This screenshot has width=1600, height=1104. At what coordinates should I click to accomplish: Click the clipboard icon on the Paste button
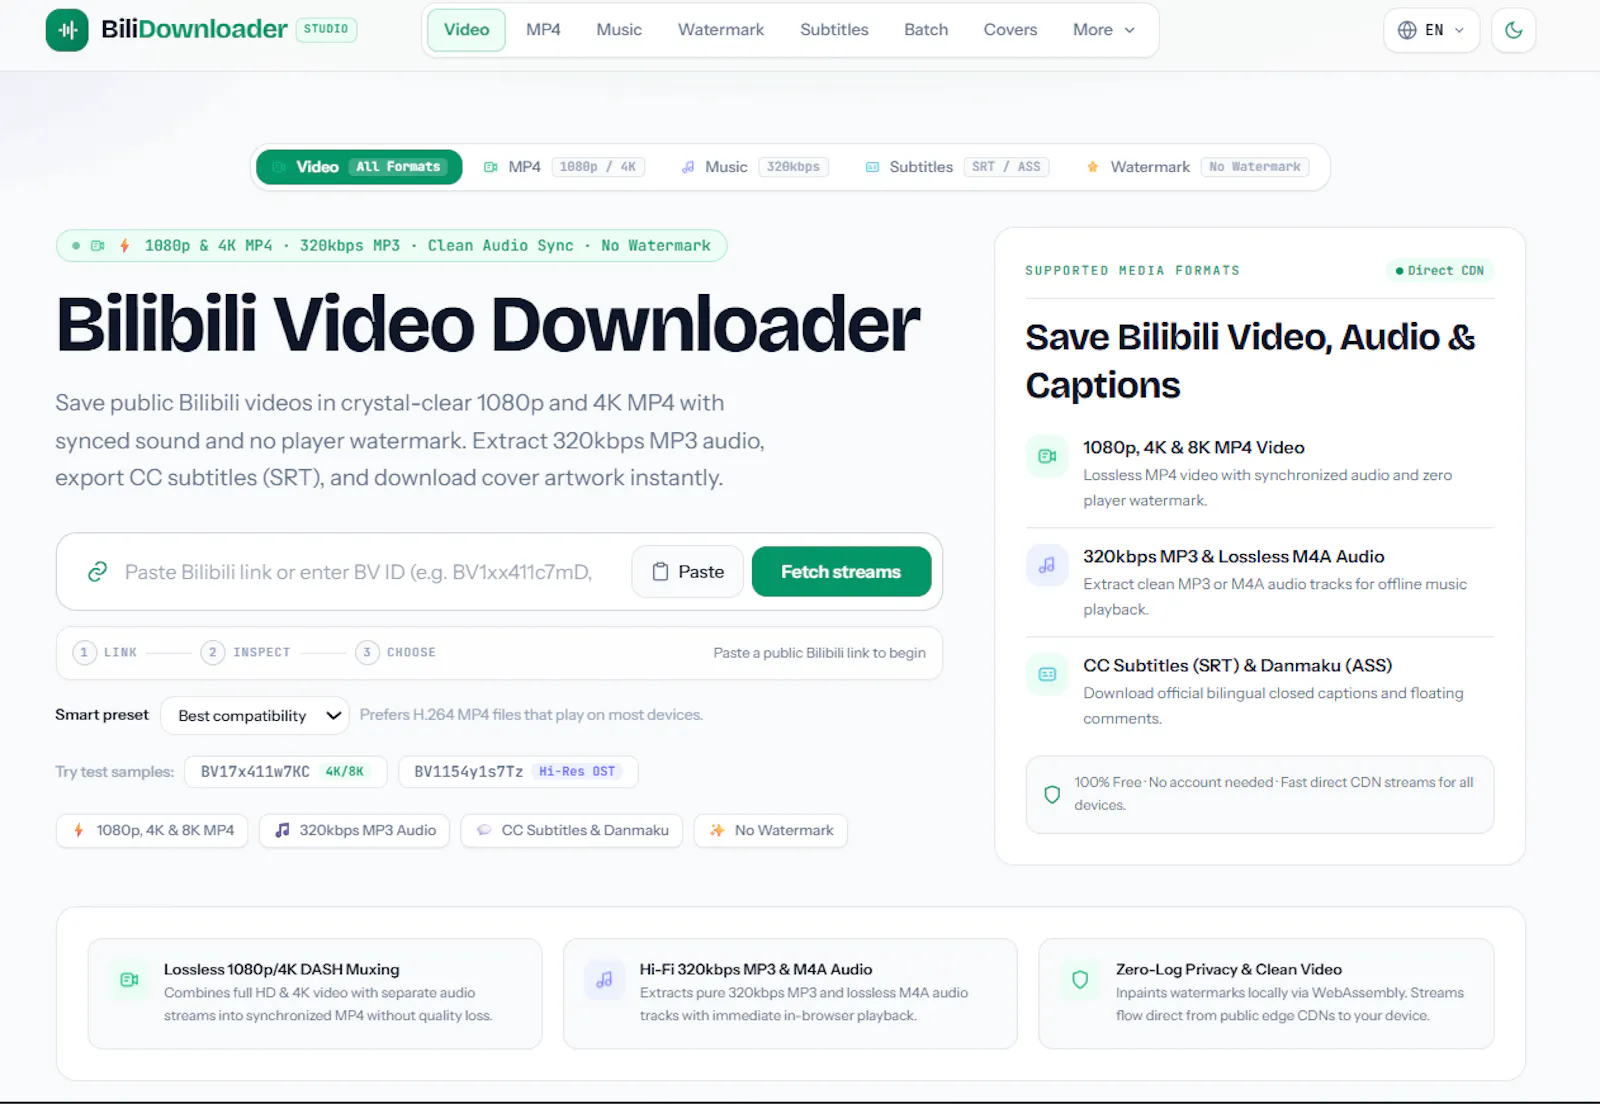tap(660, 572)
